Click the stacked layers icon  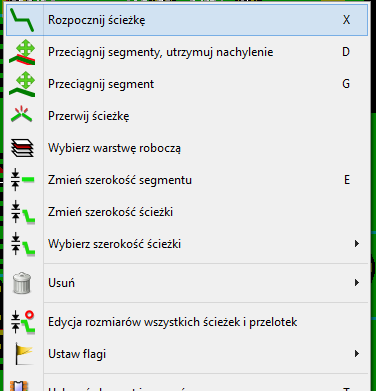[22, 148]
